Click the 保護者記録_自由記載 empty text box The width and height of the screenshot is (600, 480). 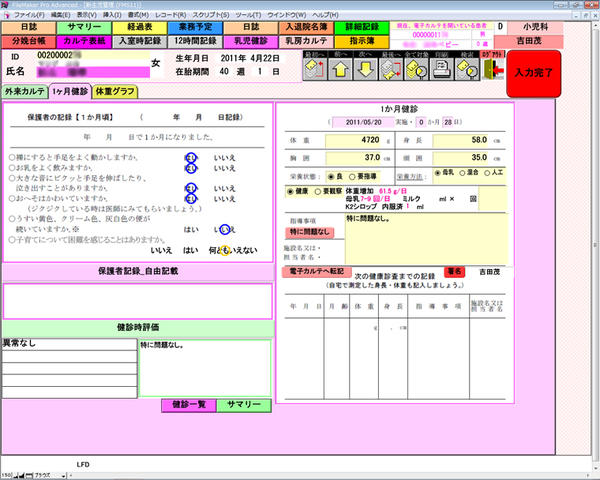[x=138, y=301]
